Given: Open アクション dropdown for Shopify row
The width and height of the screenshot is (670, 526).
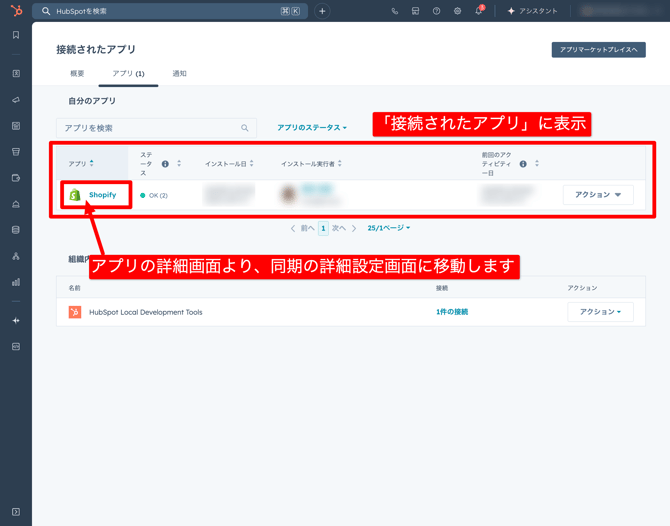Looking at the screenshot, I should 598,195.
